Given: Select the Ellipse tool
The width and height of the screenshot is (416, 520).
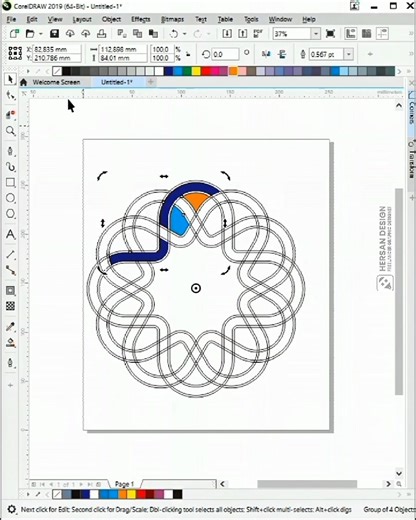Looking at the screenshot, I should point(10,198).
